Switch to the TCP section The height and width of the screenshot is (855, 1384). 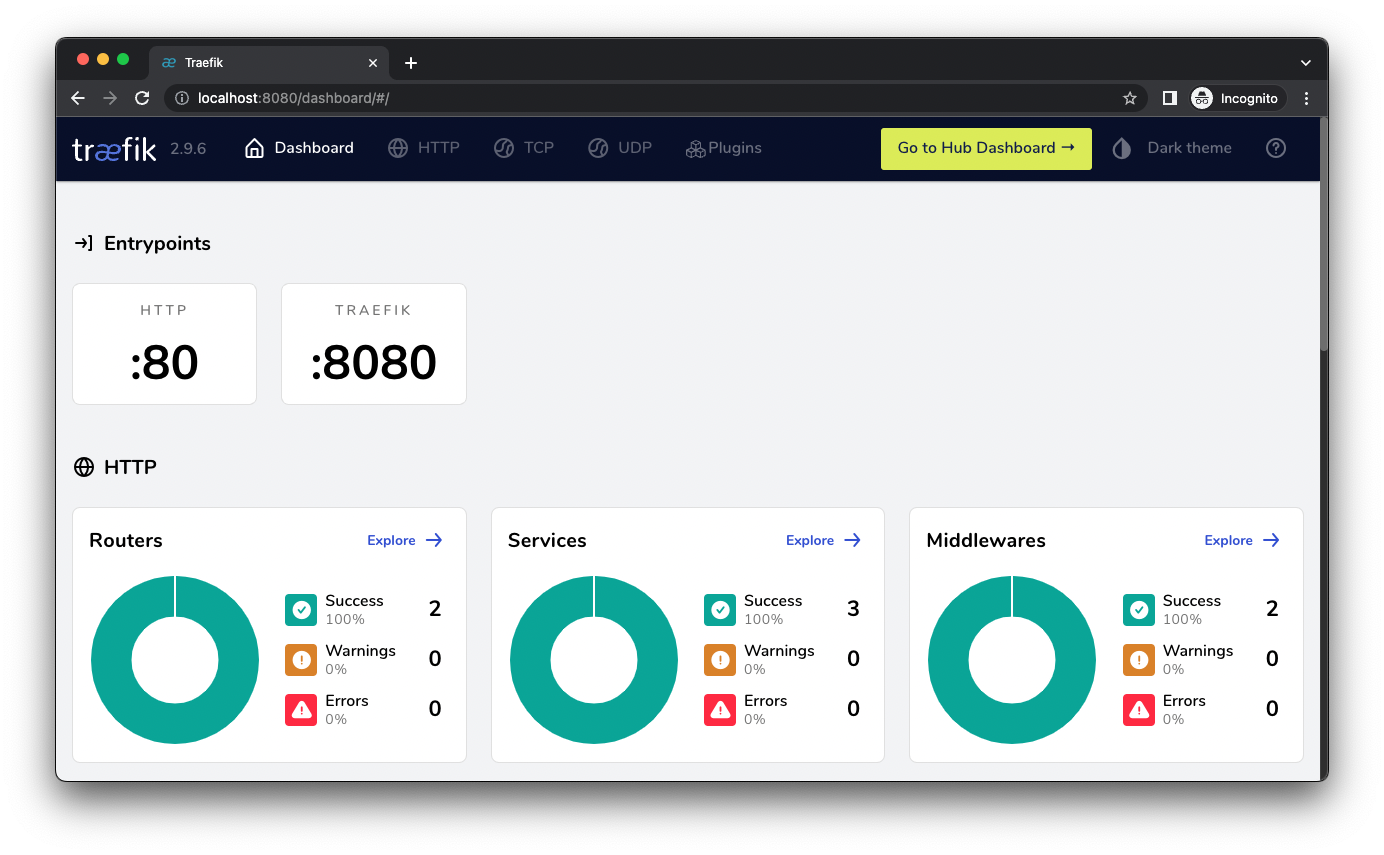click(x=524, y=148)
